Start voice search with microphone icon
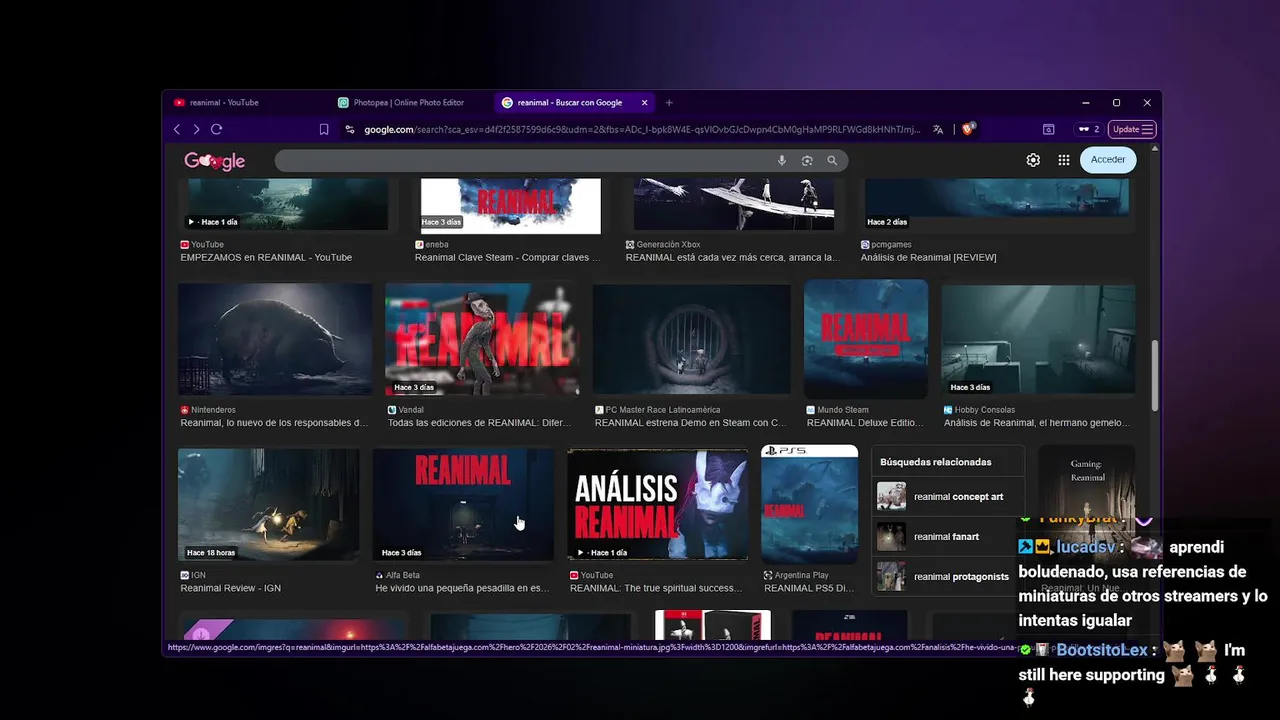The image size is (1280, 720). point(782,160)
